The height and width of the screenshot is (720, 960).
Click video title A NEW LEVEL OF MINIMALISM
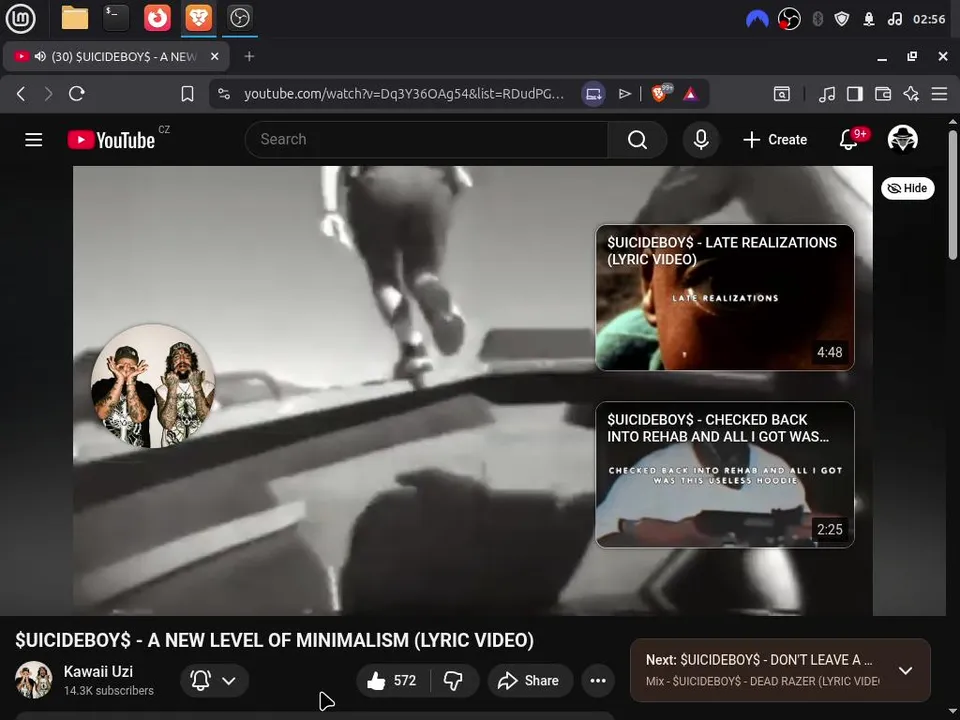(274, 640)
